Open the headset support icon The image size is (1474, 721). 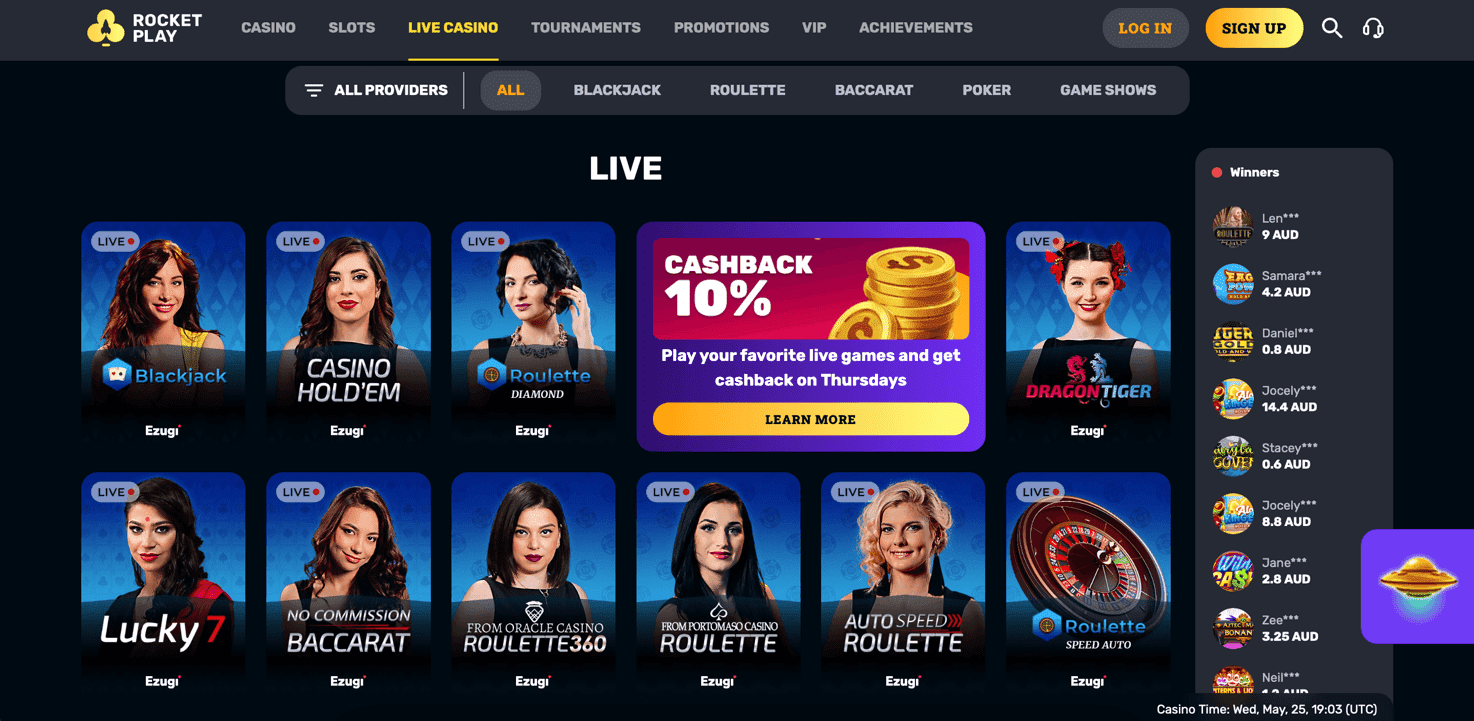coord(1373,28)
